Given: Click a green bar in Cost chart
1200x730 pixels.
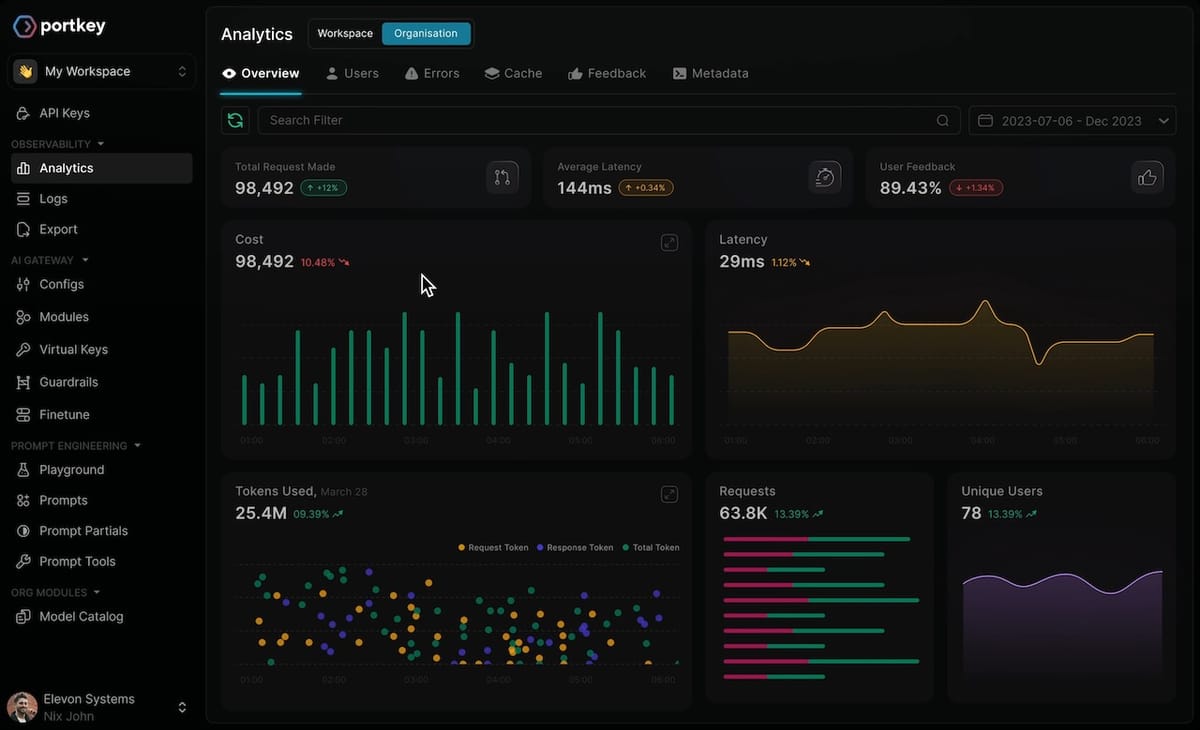Looking at the screenshot, I should click(405, 370).
